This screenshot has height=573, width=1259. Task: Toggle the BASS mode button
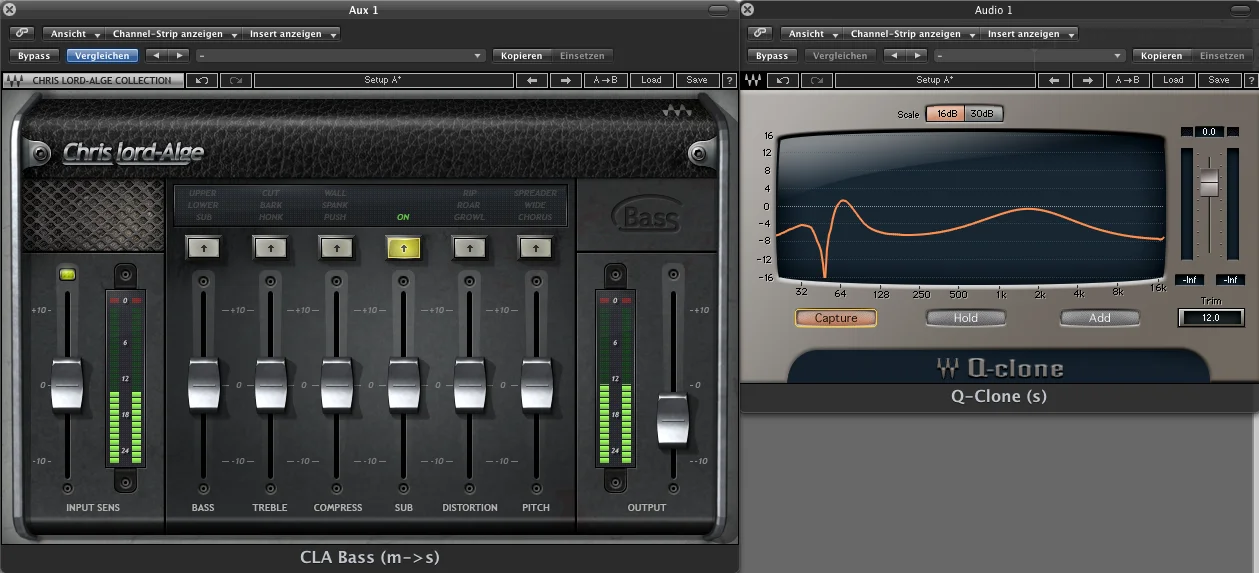pos(203,246)
